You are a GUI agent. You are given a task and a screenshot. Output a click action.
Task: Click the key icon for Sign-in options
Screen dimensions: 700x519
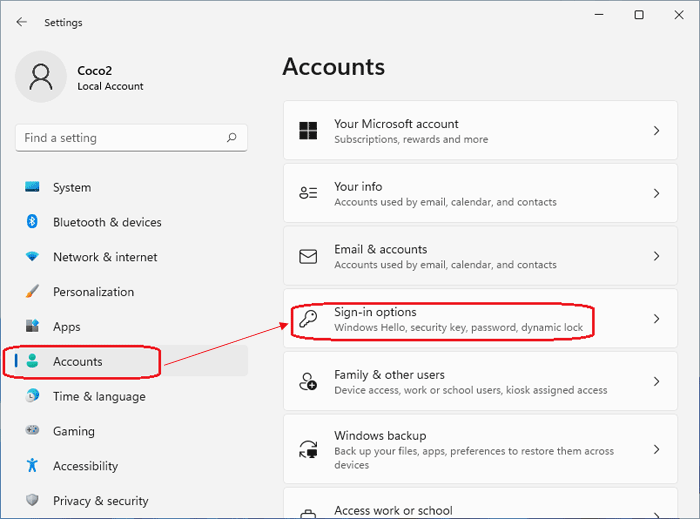(308, 319)
